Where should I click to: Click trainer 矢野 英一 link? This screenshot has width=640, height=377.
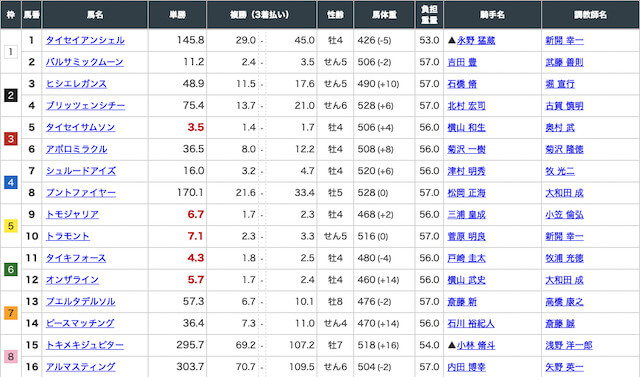564,367
